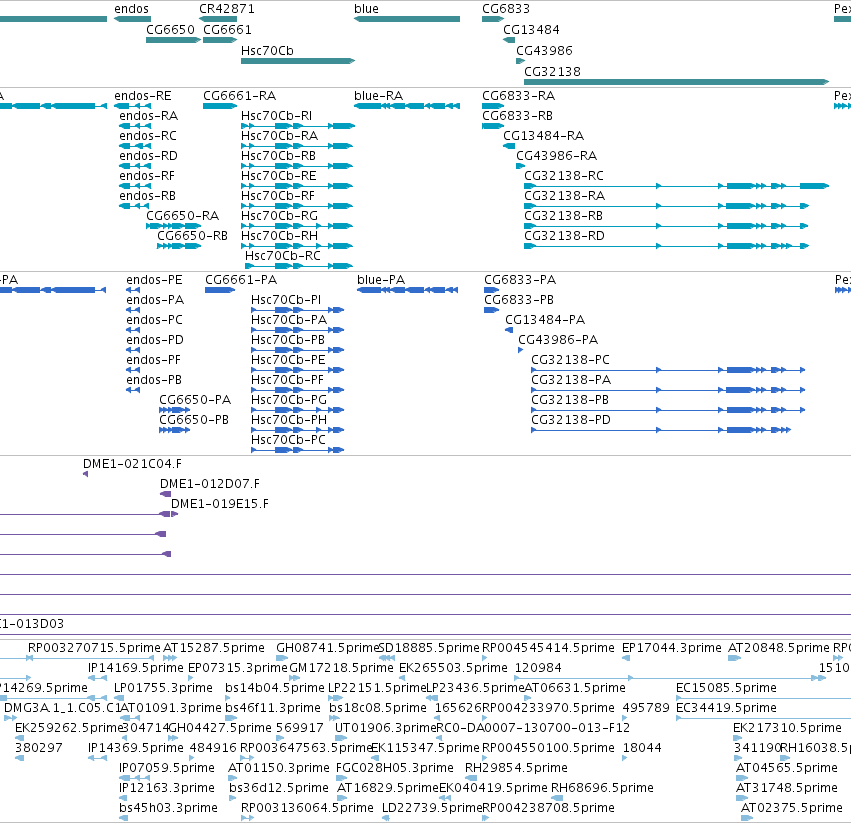Open EST EC15085.5prime
The image size is (851, 823).
(726, 688)
